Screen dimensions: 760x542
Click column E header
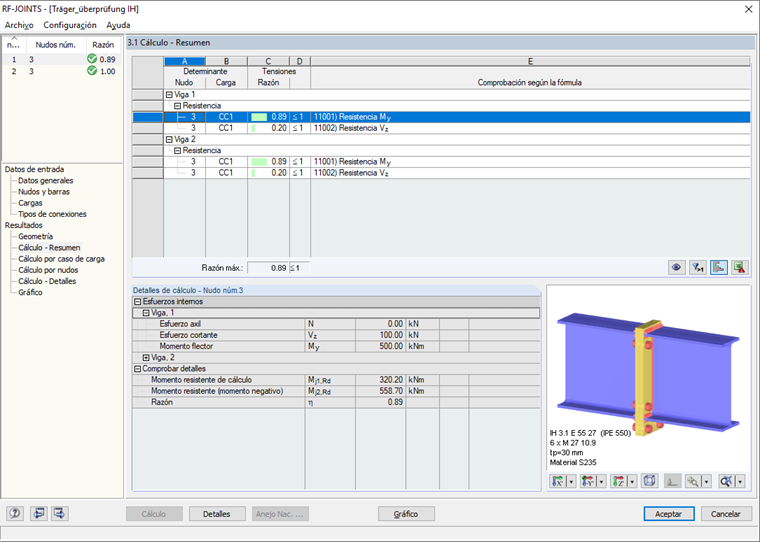click(530, 61)
